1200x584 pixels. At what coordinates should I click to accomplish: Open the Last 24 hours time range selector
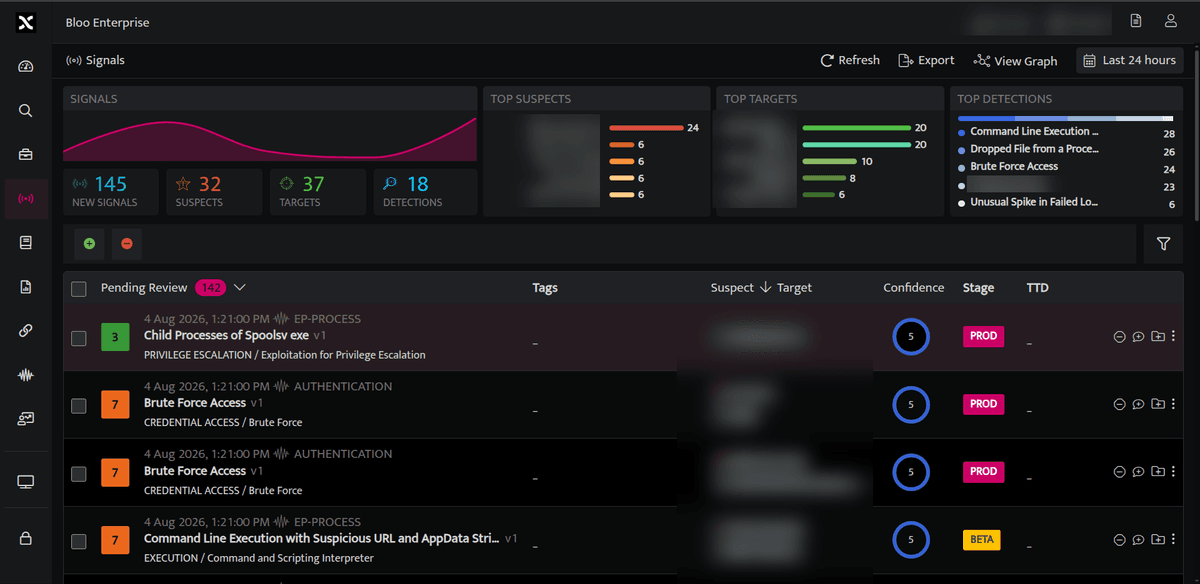(1130, 61)
